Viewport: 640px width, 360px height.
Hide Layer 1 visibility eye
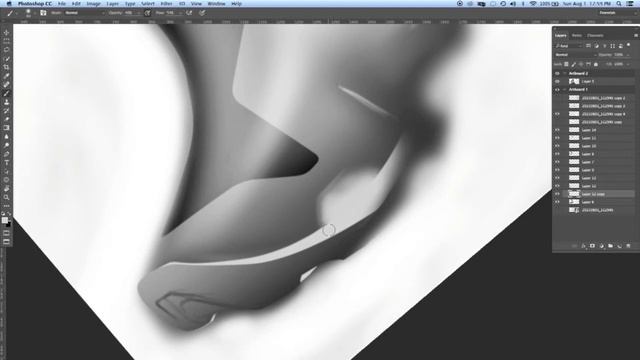click(557, 82)
